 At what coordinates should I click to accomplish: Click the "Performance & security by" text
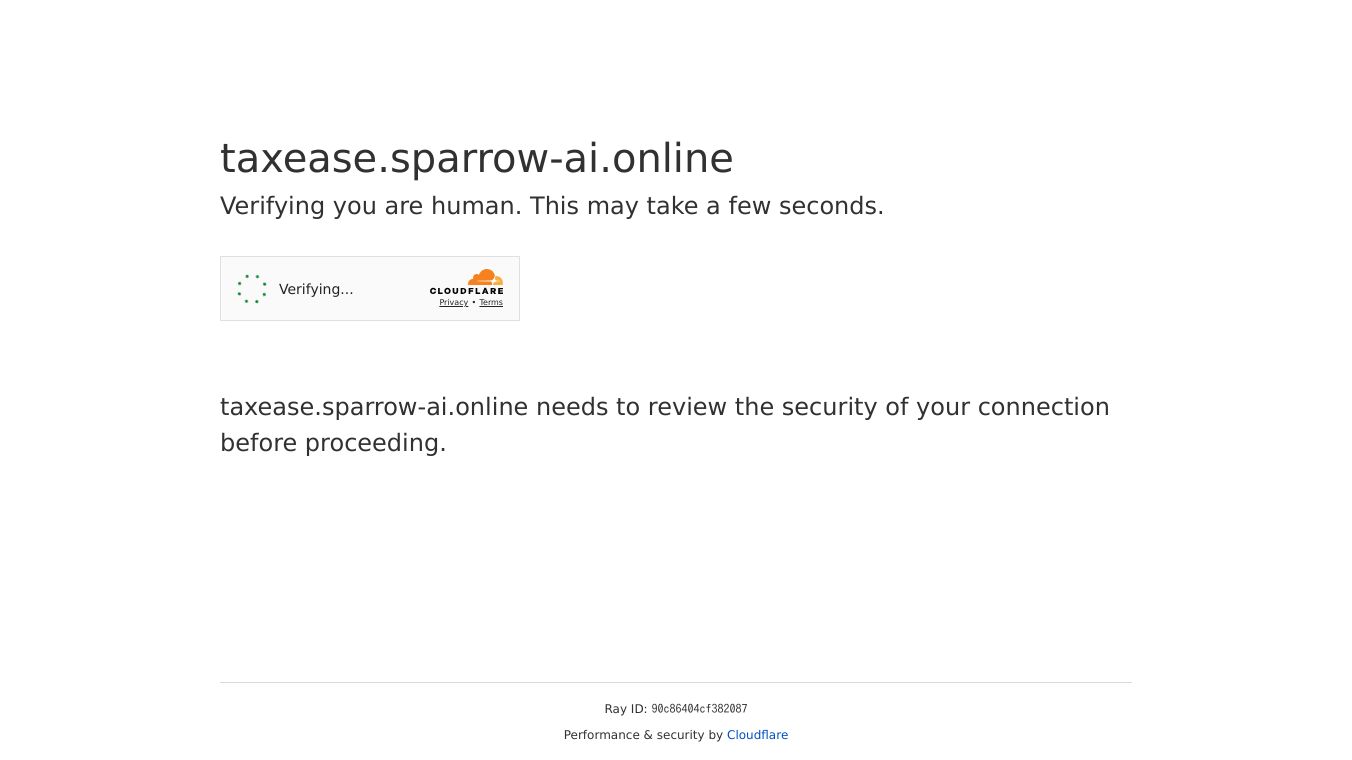click(x=643, y=735)
